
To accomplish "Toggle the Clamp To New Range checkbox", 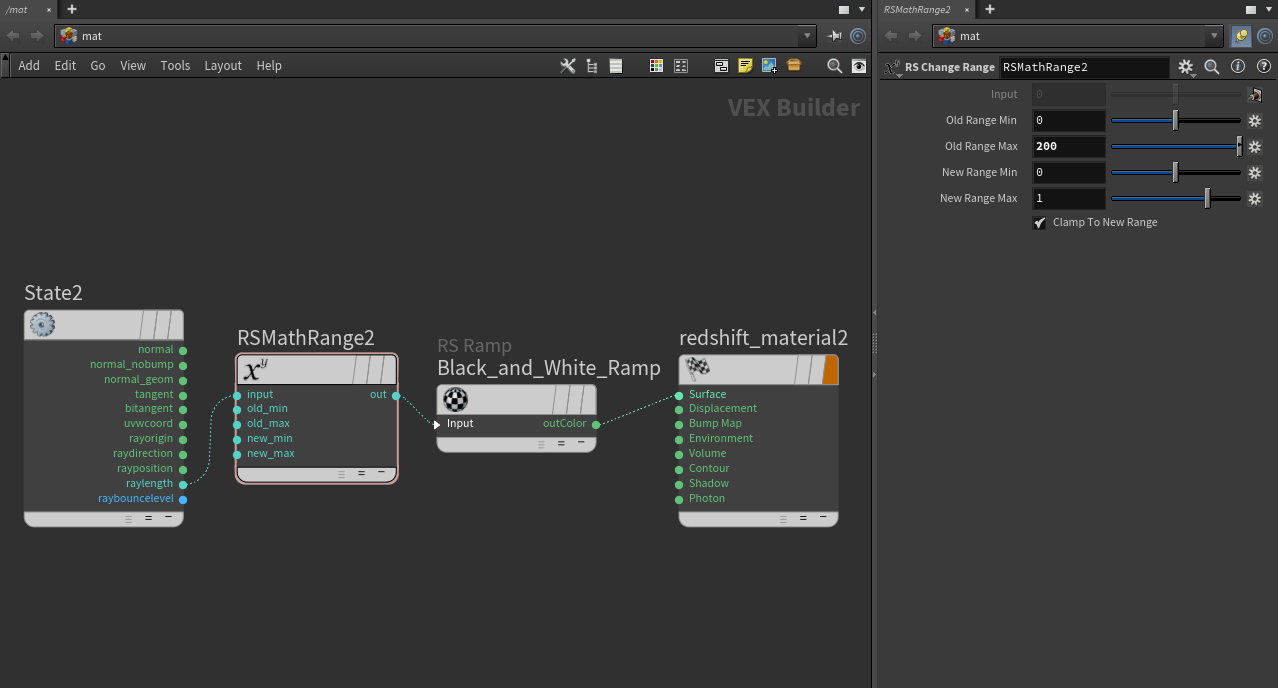I will (x=1040, y=223).
